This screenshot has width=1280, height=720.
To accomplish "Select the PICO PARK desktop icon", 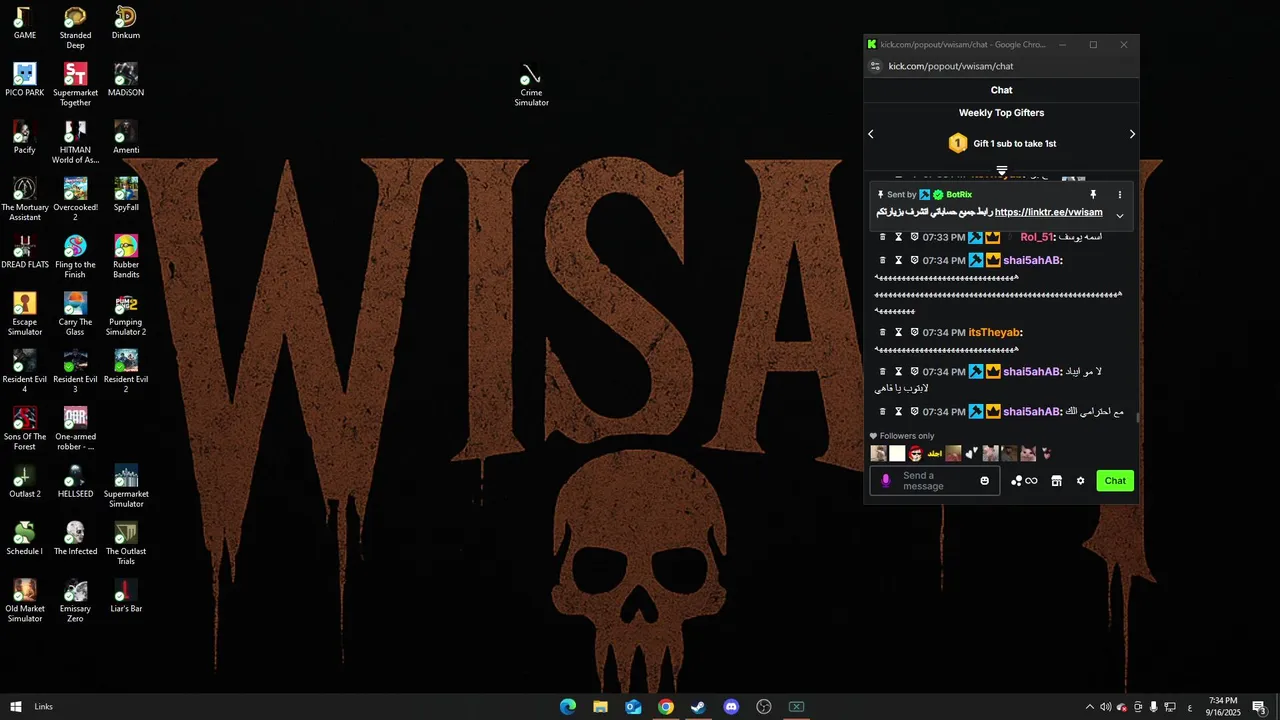I will [25, 80].
